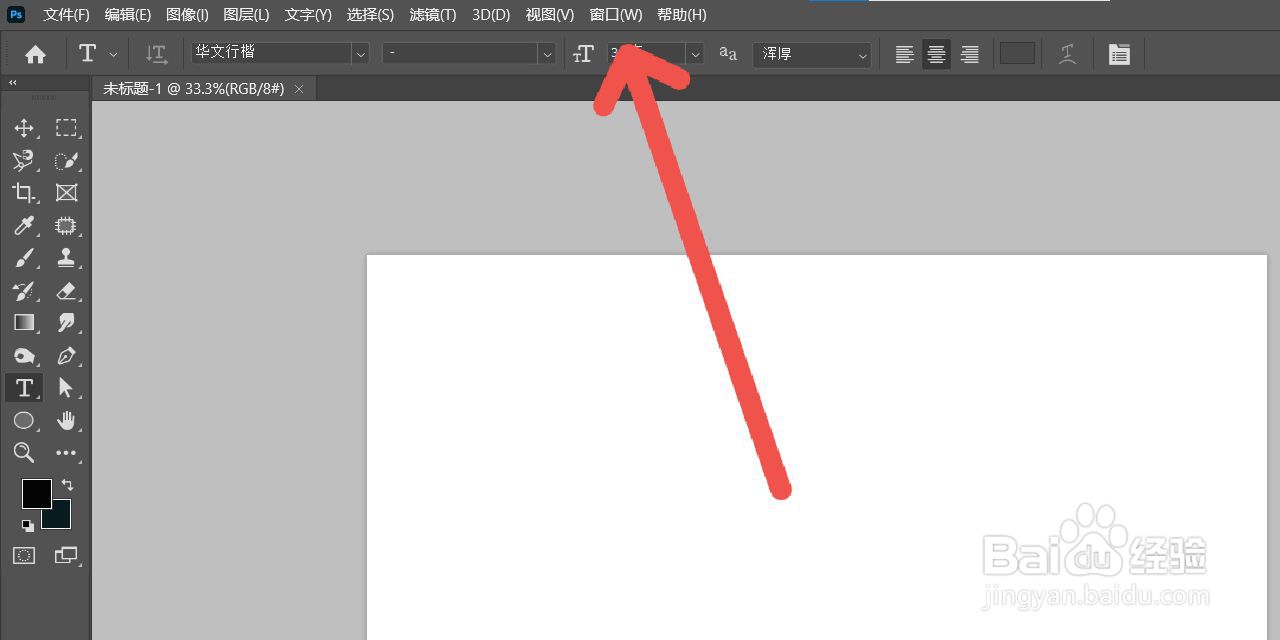
Task: Reset default foreground and background colors
Action: pos(28,525)
